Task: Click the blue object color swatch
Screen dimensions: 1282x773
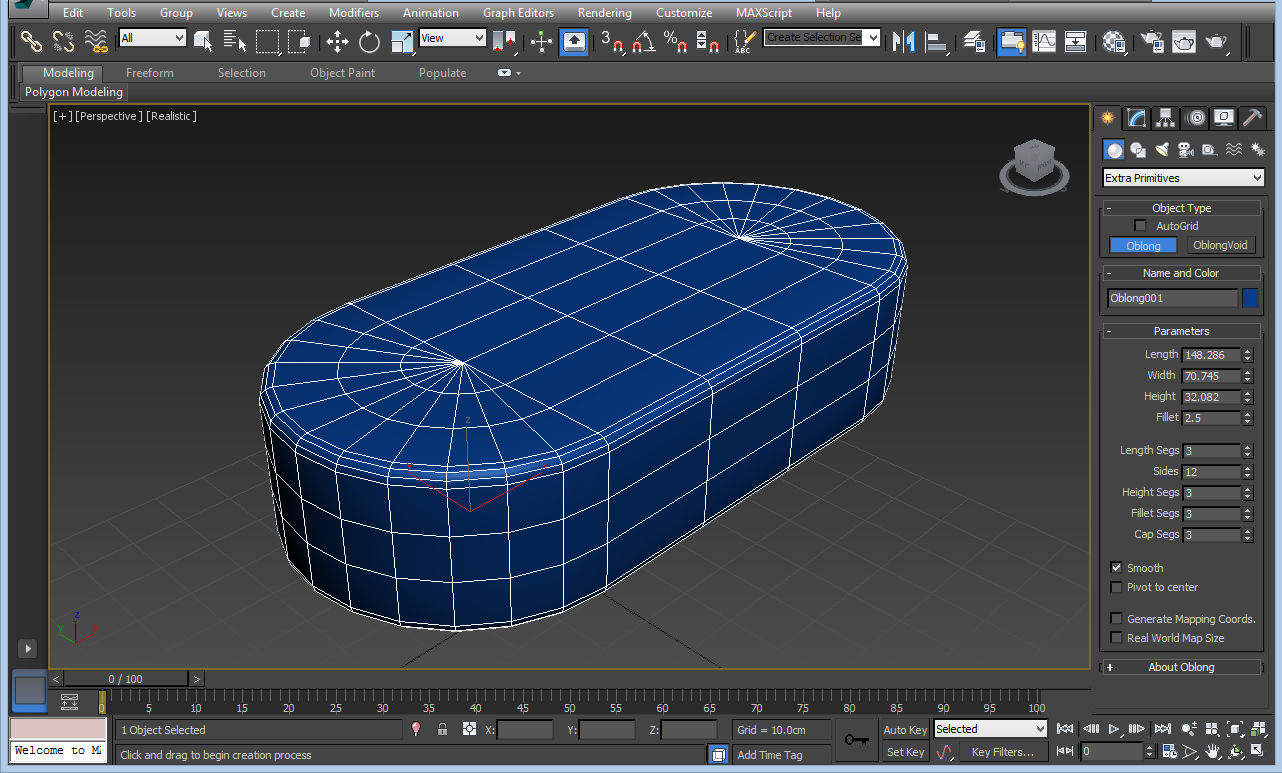Action: (x=1250, y=298)
